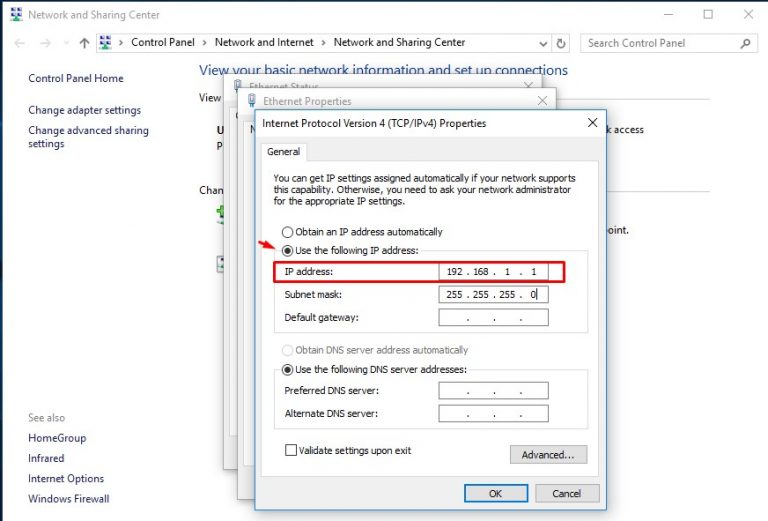
Task: Select Obtain an IP address automatically
Action: [288, 232]
